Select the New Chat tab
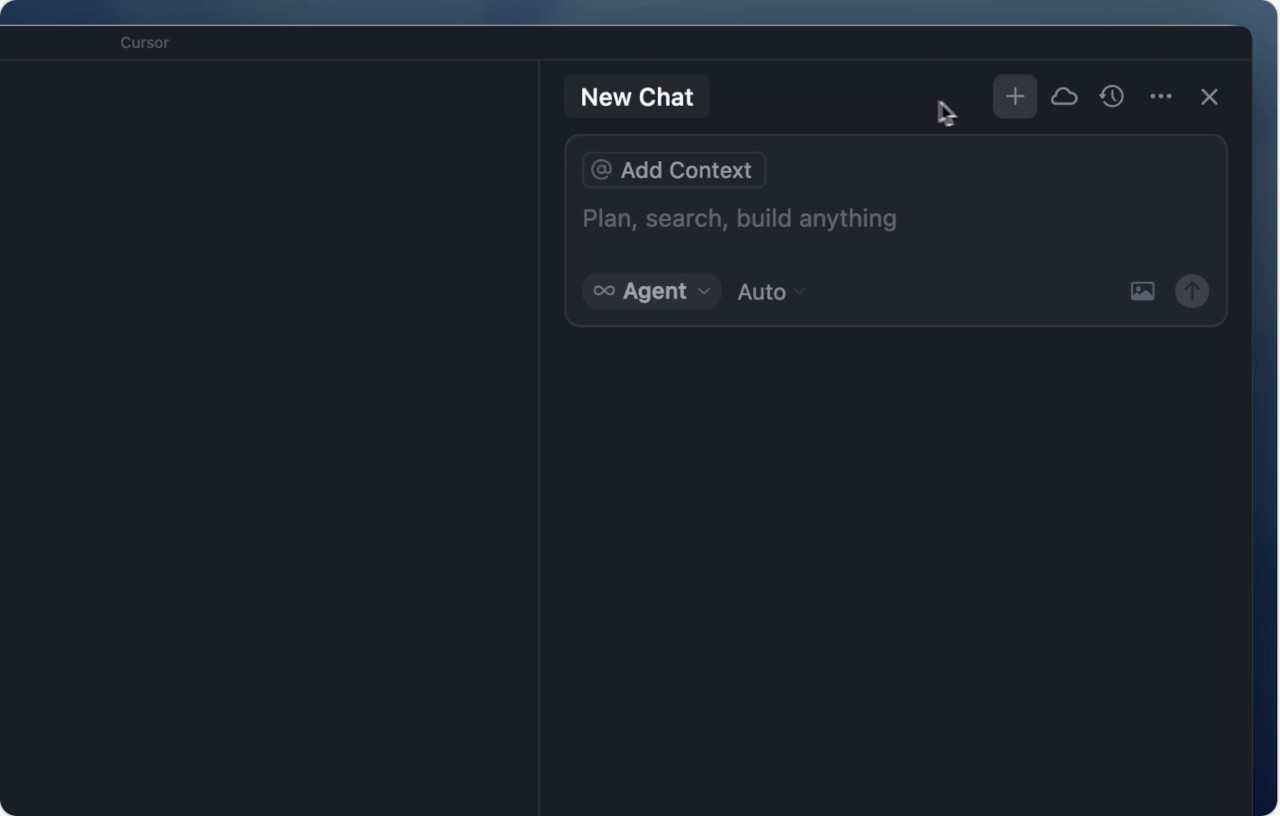This screenshot has width=1280, height=816. tap(637, 97)
